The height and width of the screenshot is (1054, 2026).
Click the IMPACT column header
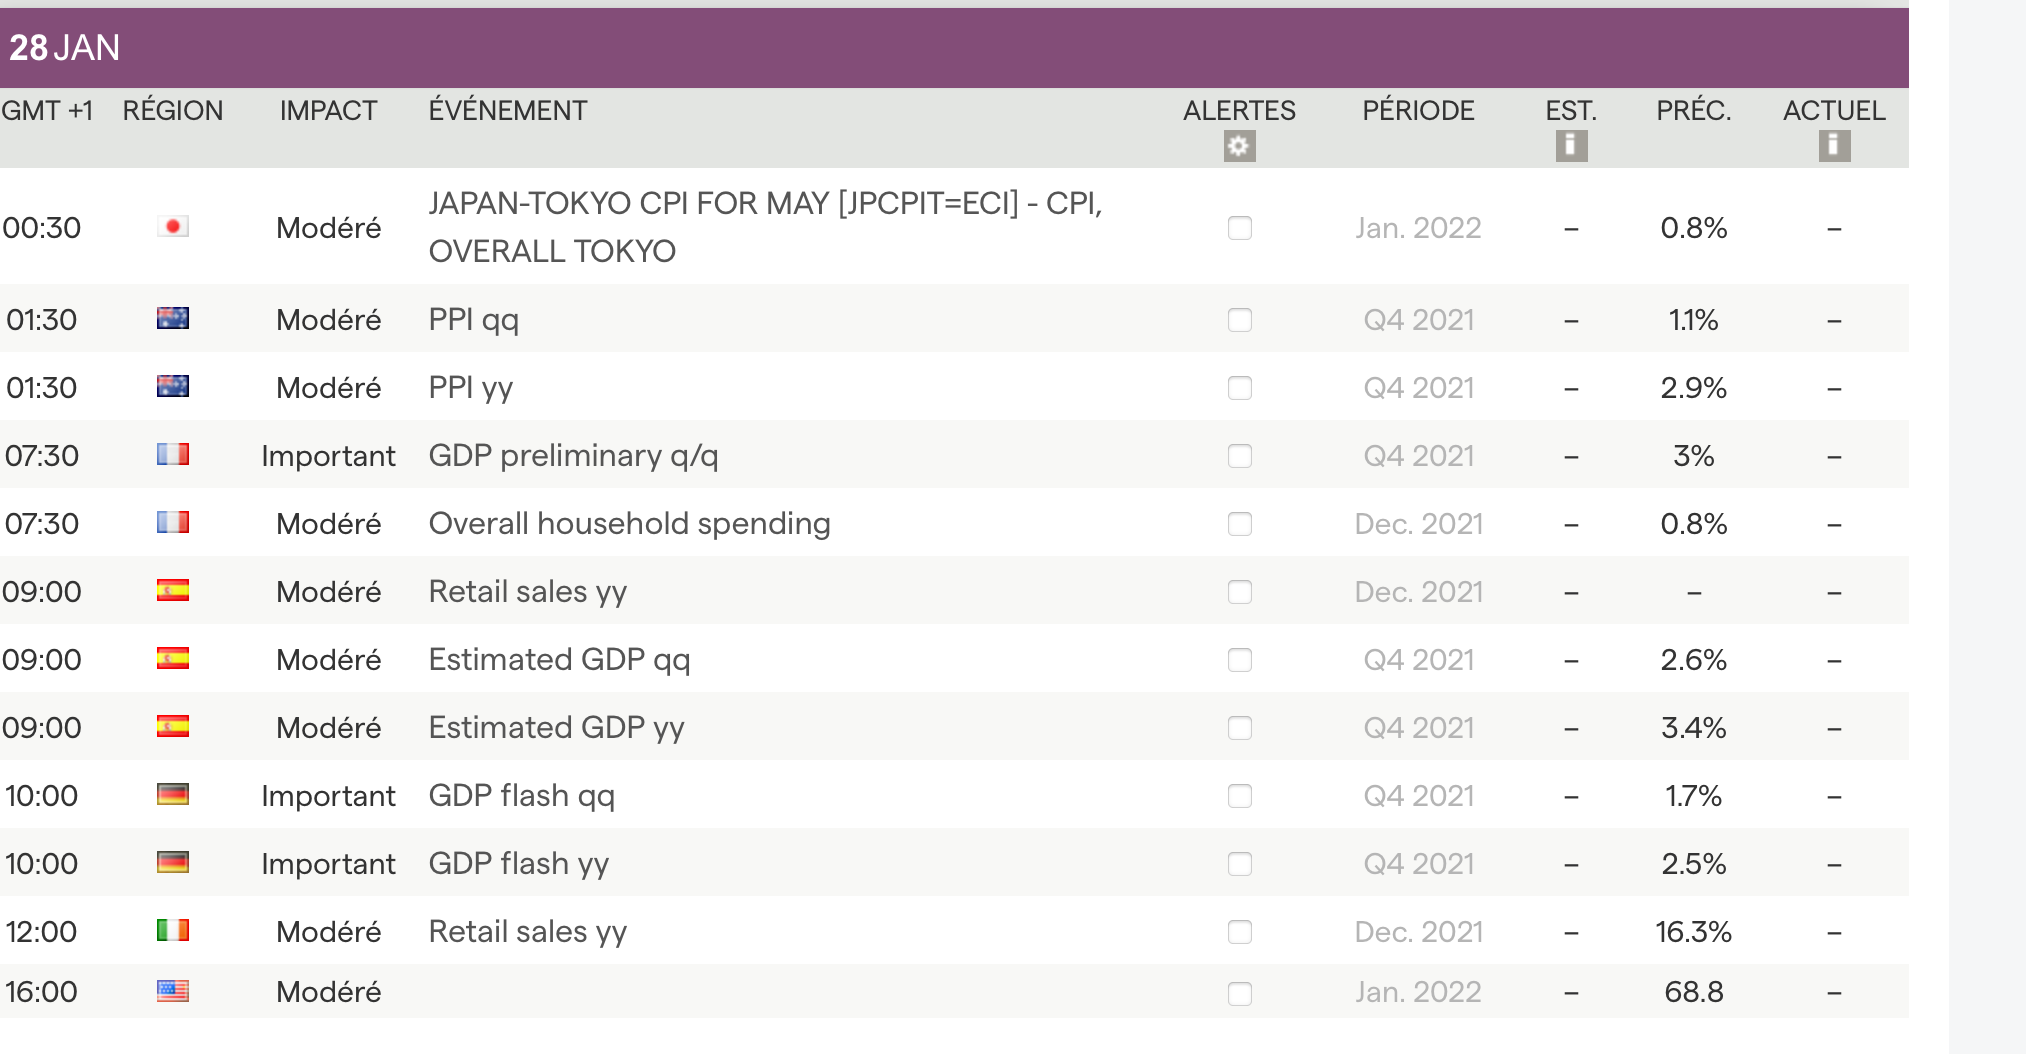tap(328, 111)
